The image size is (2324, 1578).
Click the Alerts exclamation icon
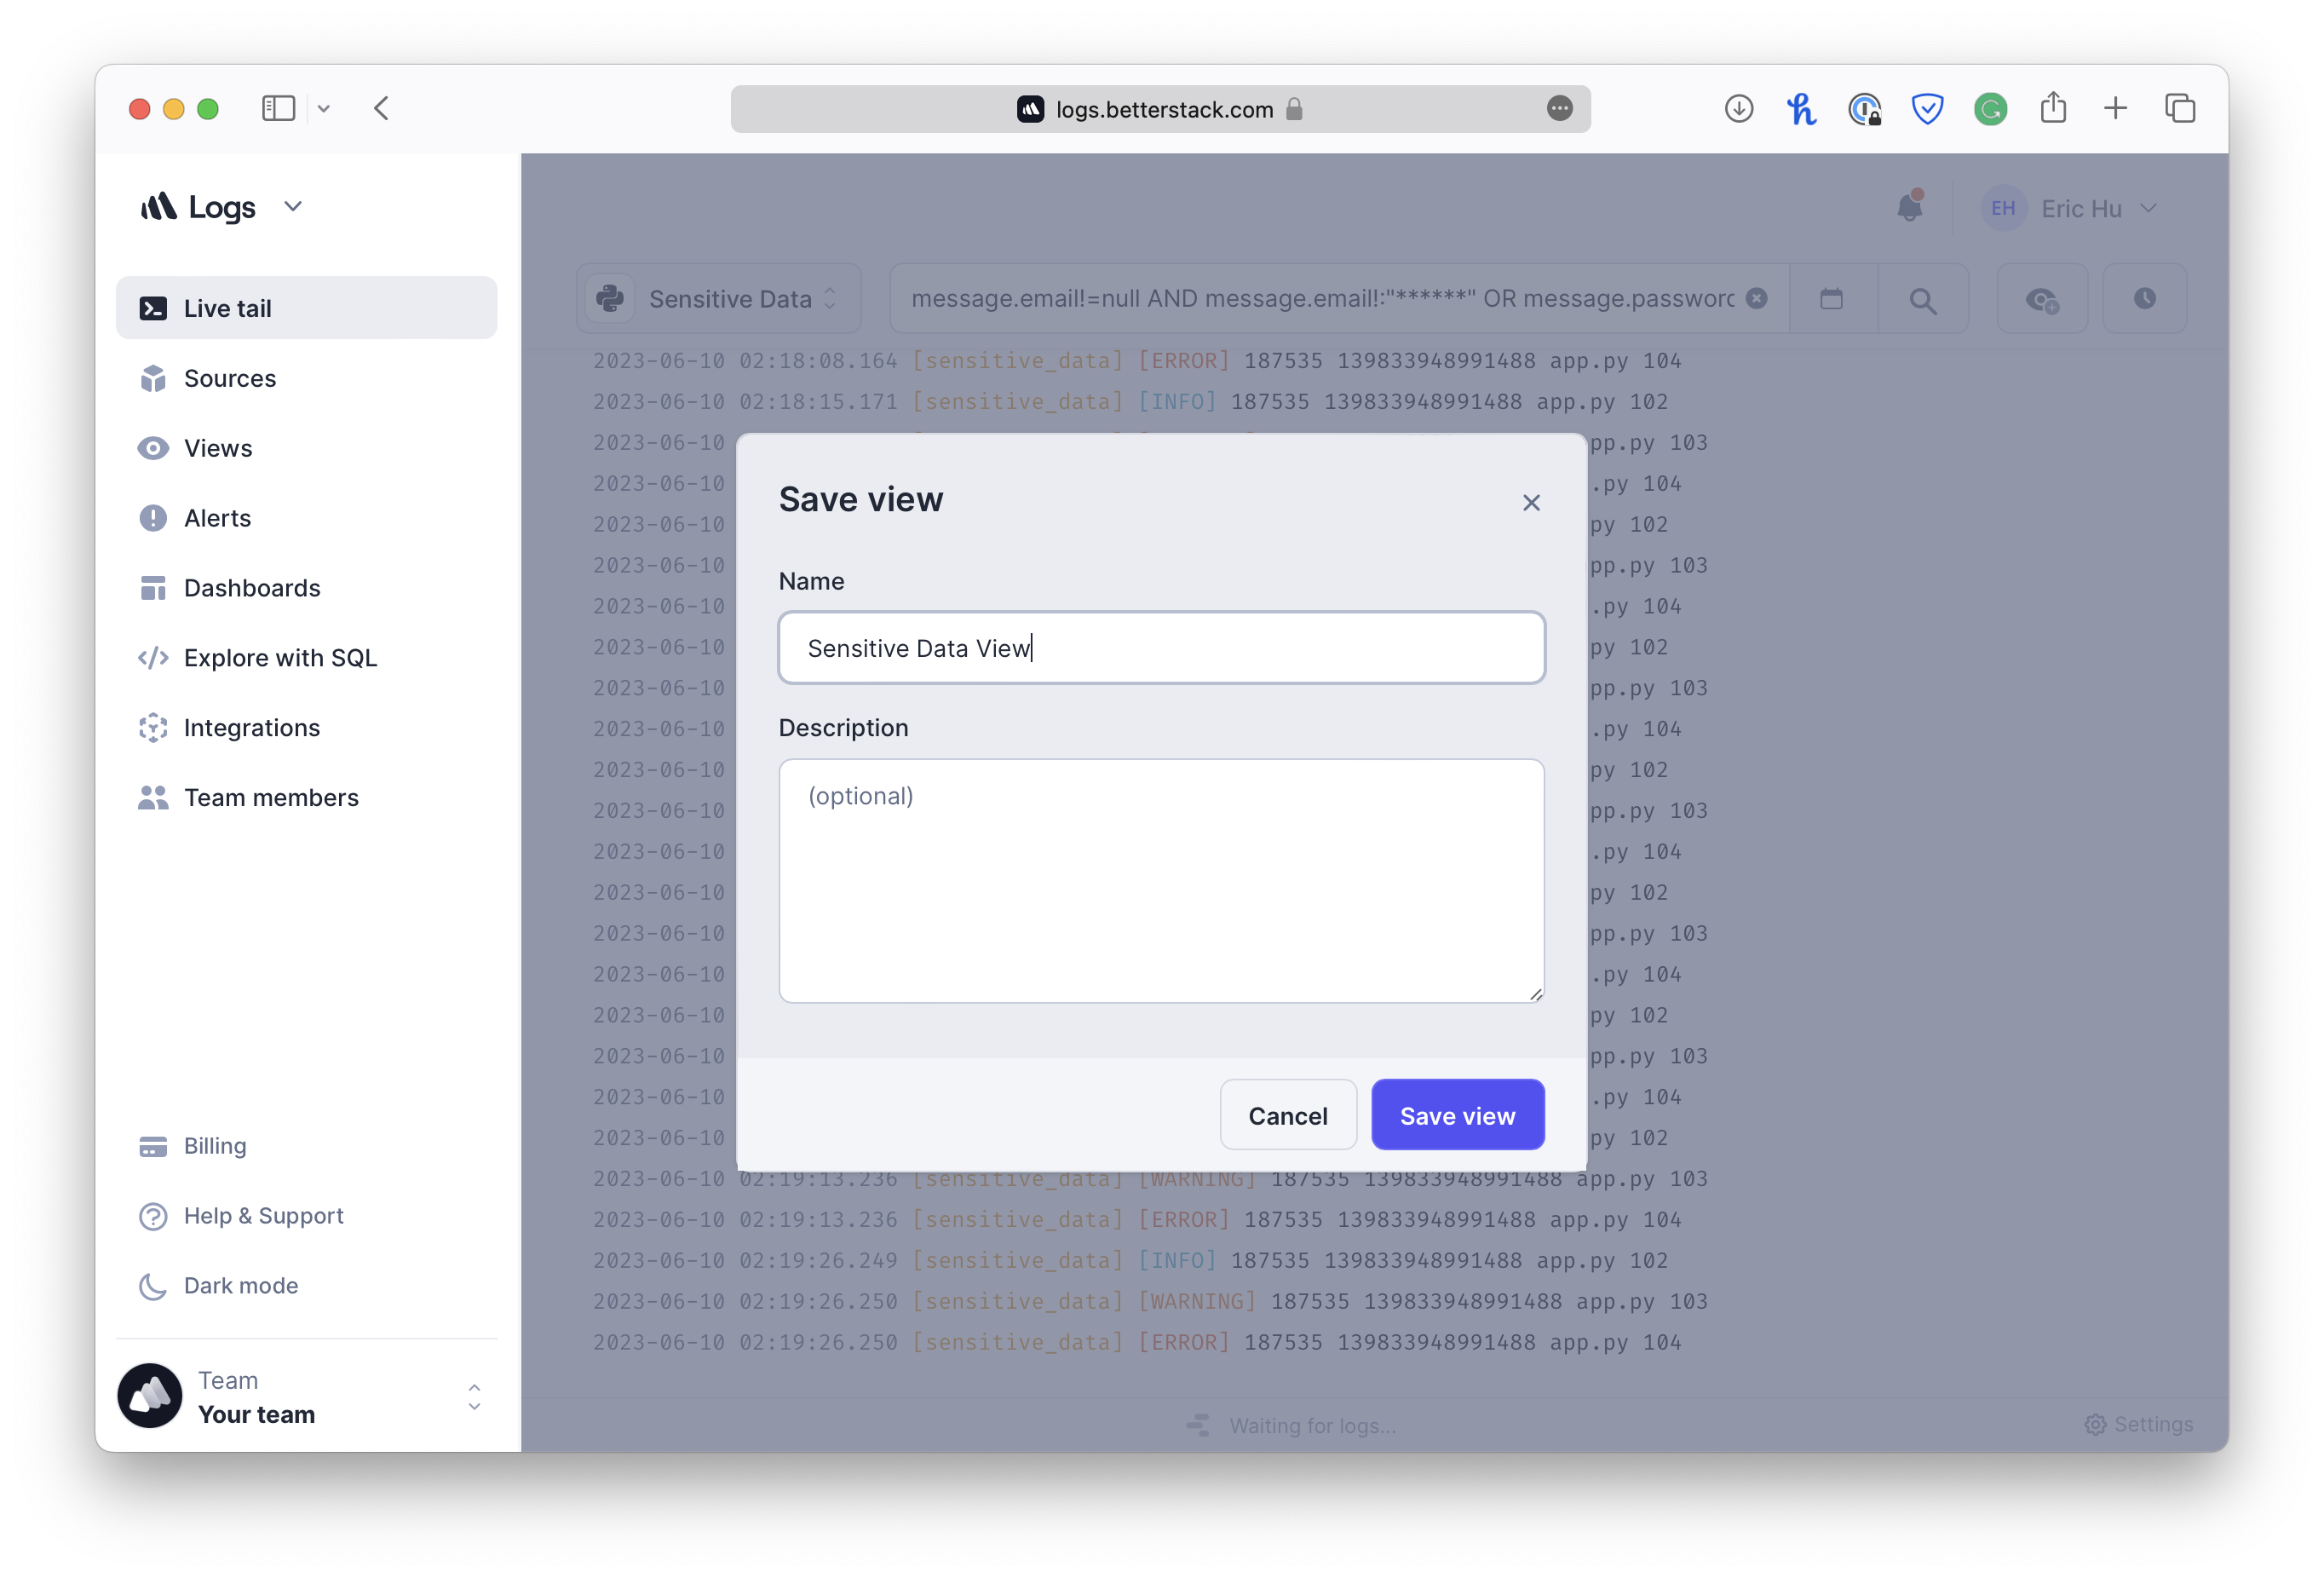(x=153, y=518)
